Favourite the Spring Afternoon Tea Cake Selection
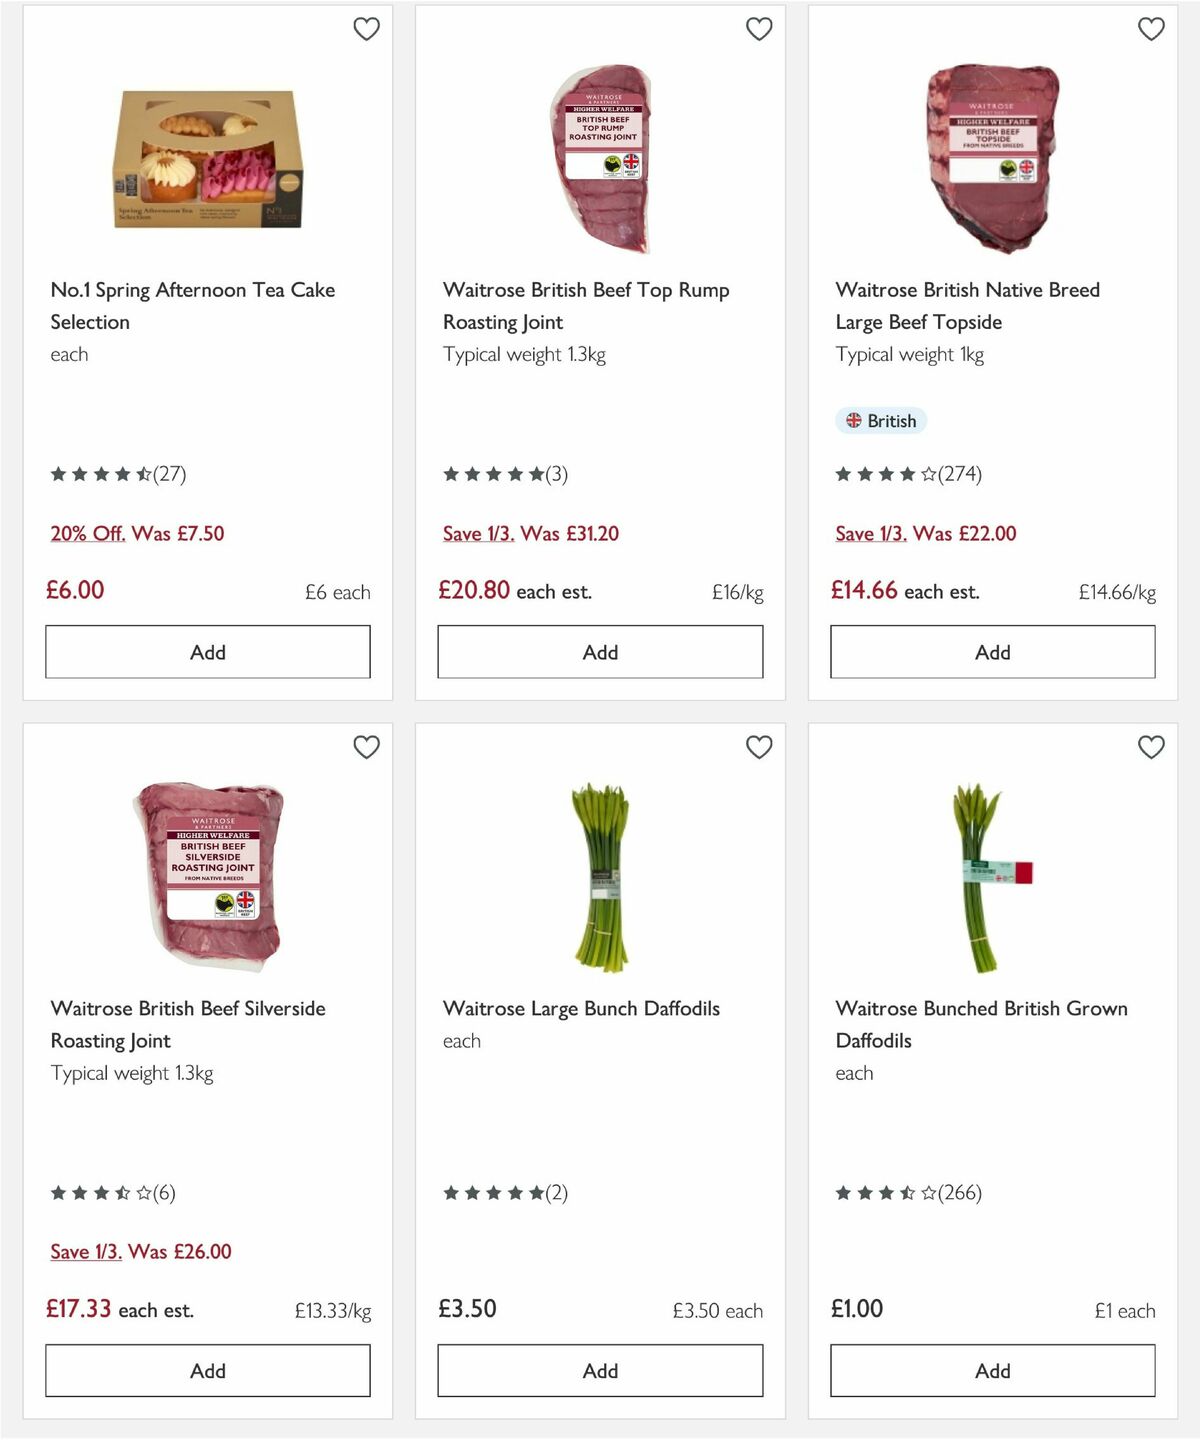 coord(366,30)
